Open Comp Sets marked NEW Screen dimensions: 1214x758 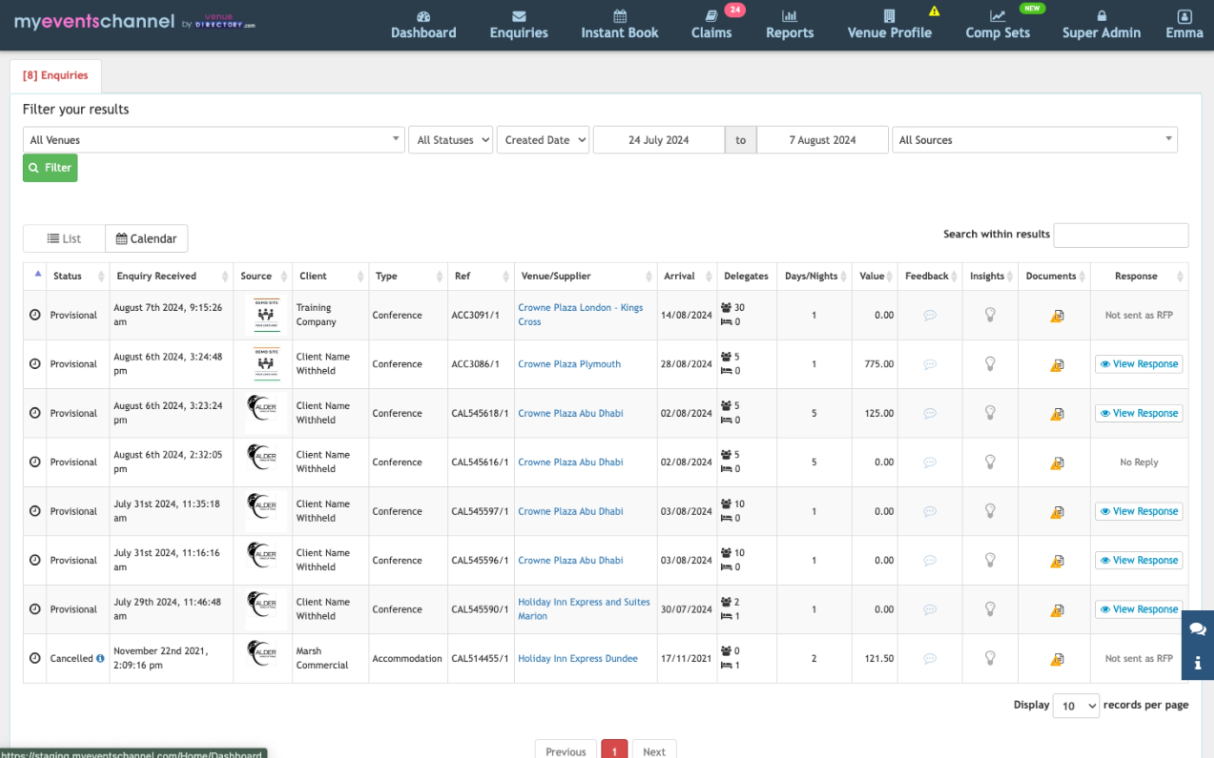997,25
